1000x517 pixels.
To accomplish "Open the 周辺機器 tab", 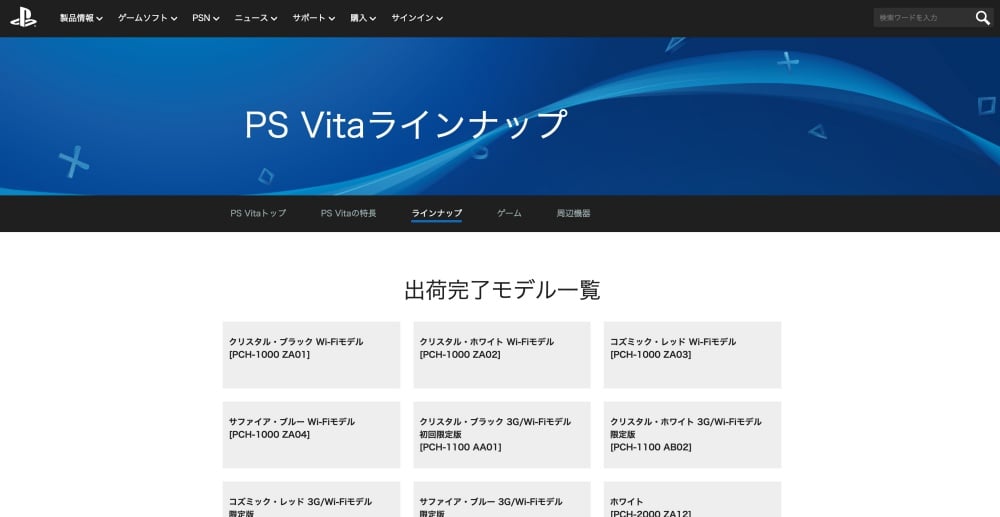I will coord(573,213).
